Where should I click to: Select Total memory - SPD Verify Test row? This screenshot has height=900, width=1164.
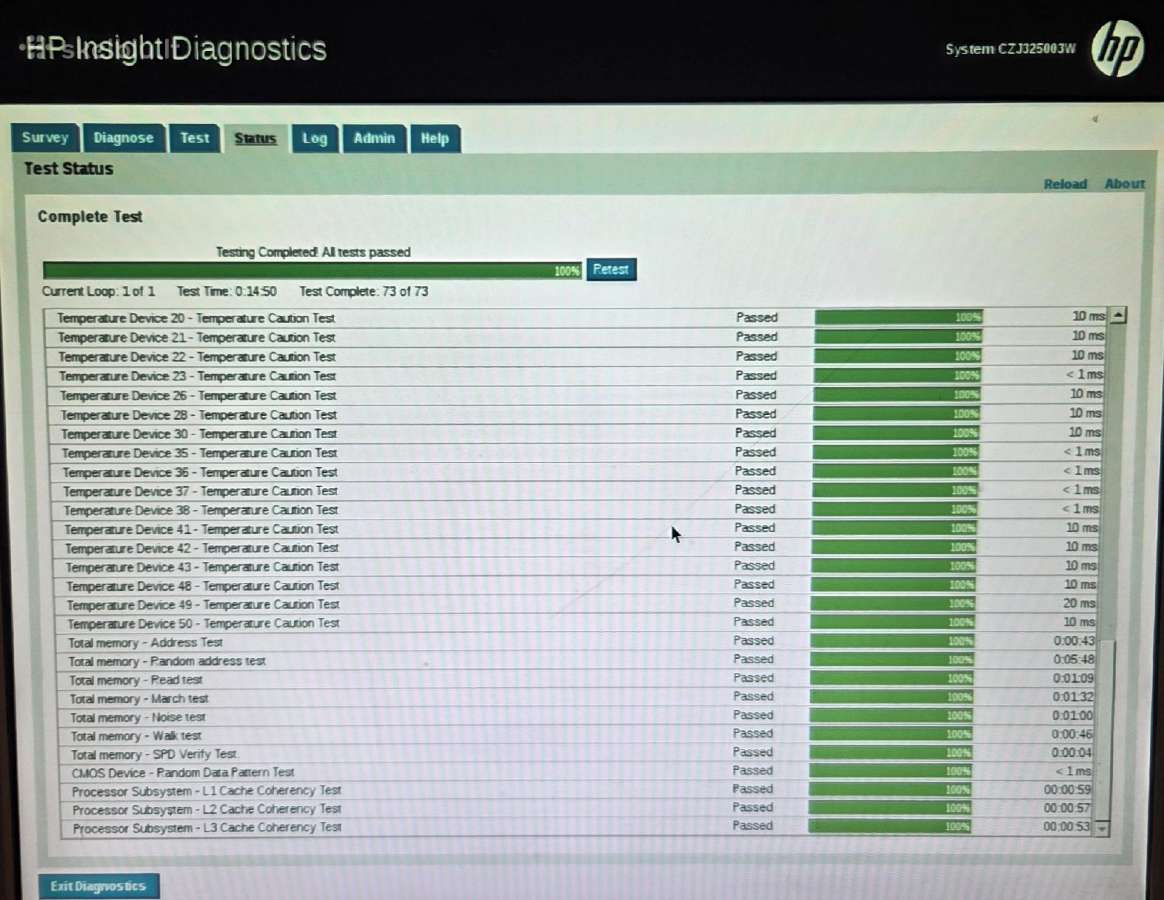[576, 754]
